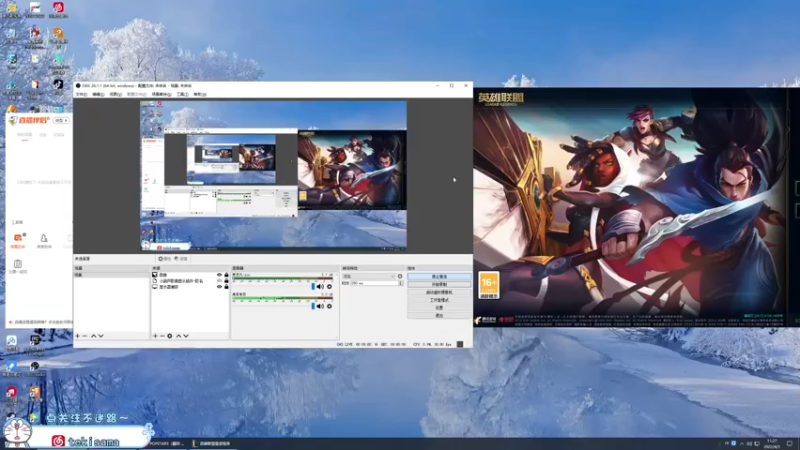Click the Start Virtual Camera button
Image resolution: width=800 pixels, height=450 pixels.
coord(439,292)
